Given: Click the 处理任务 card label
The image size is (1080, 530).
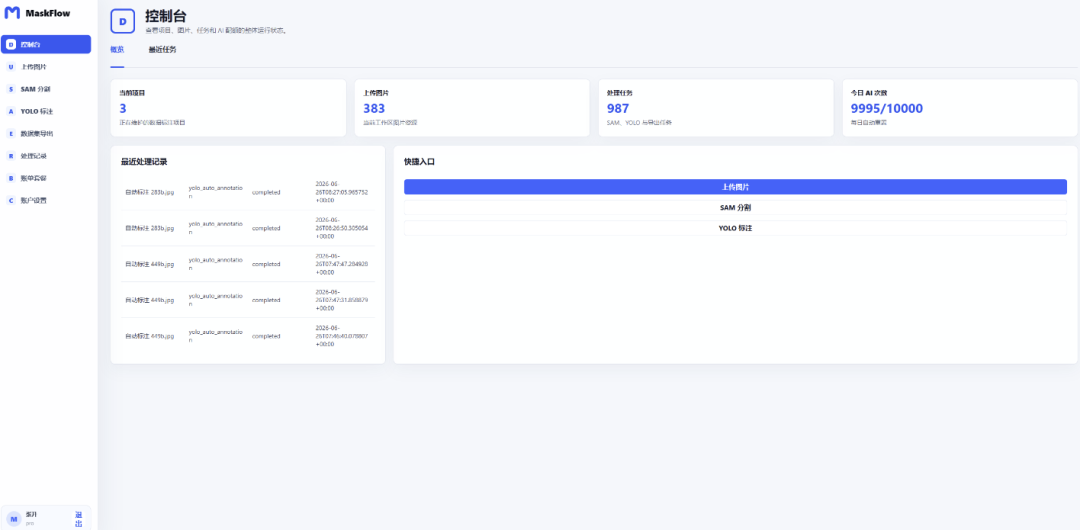Looking at the screenshot, I should [x=620, y=92].
